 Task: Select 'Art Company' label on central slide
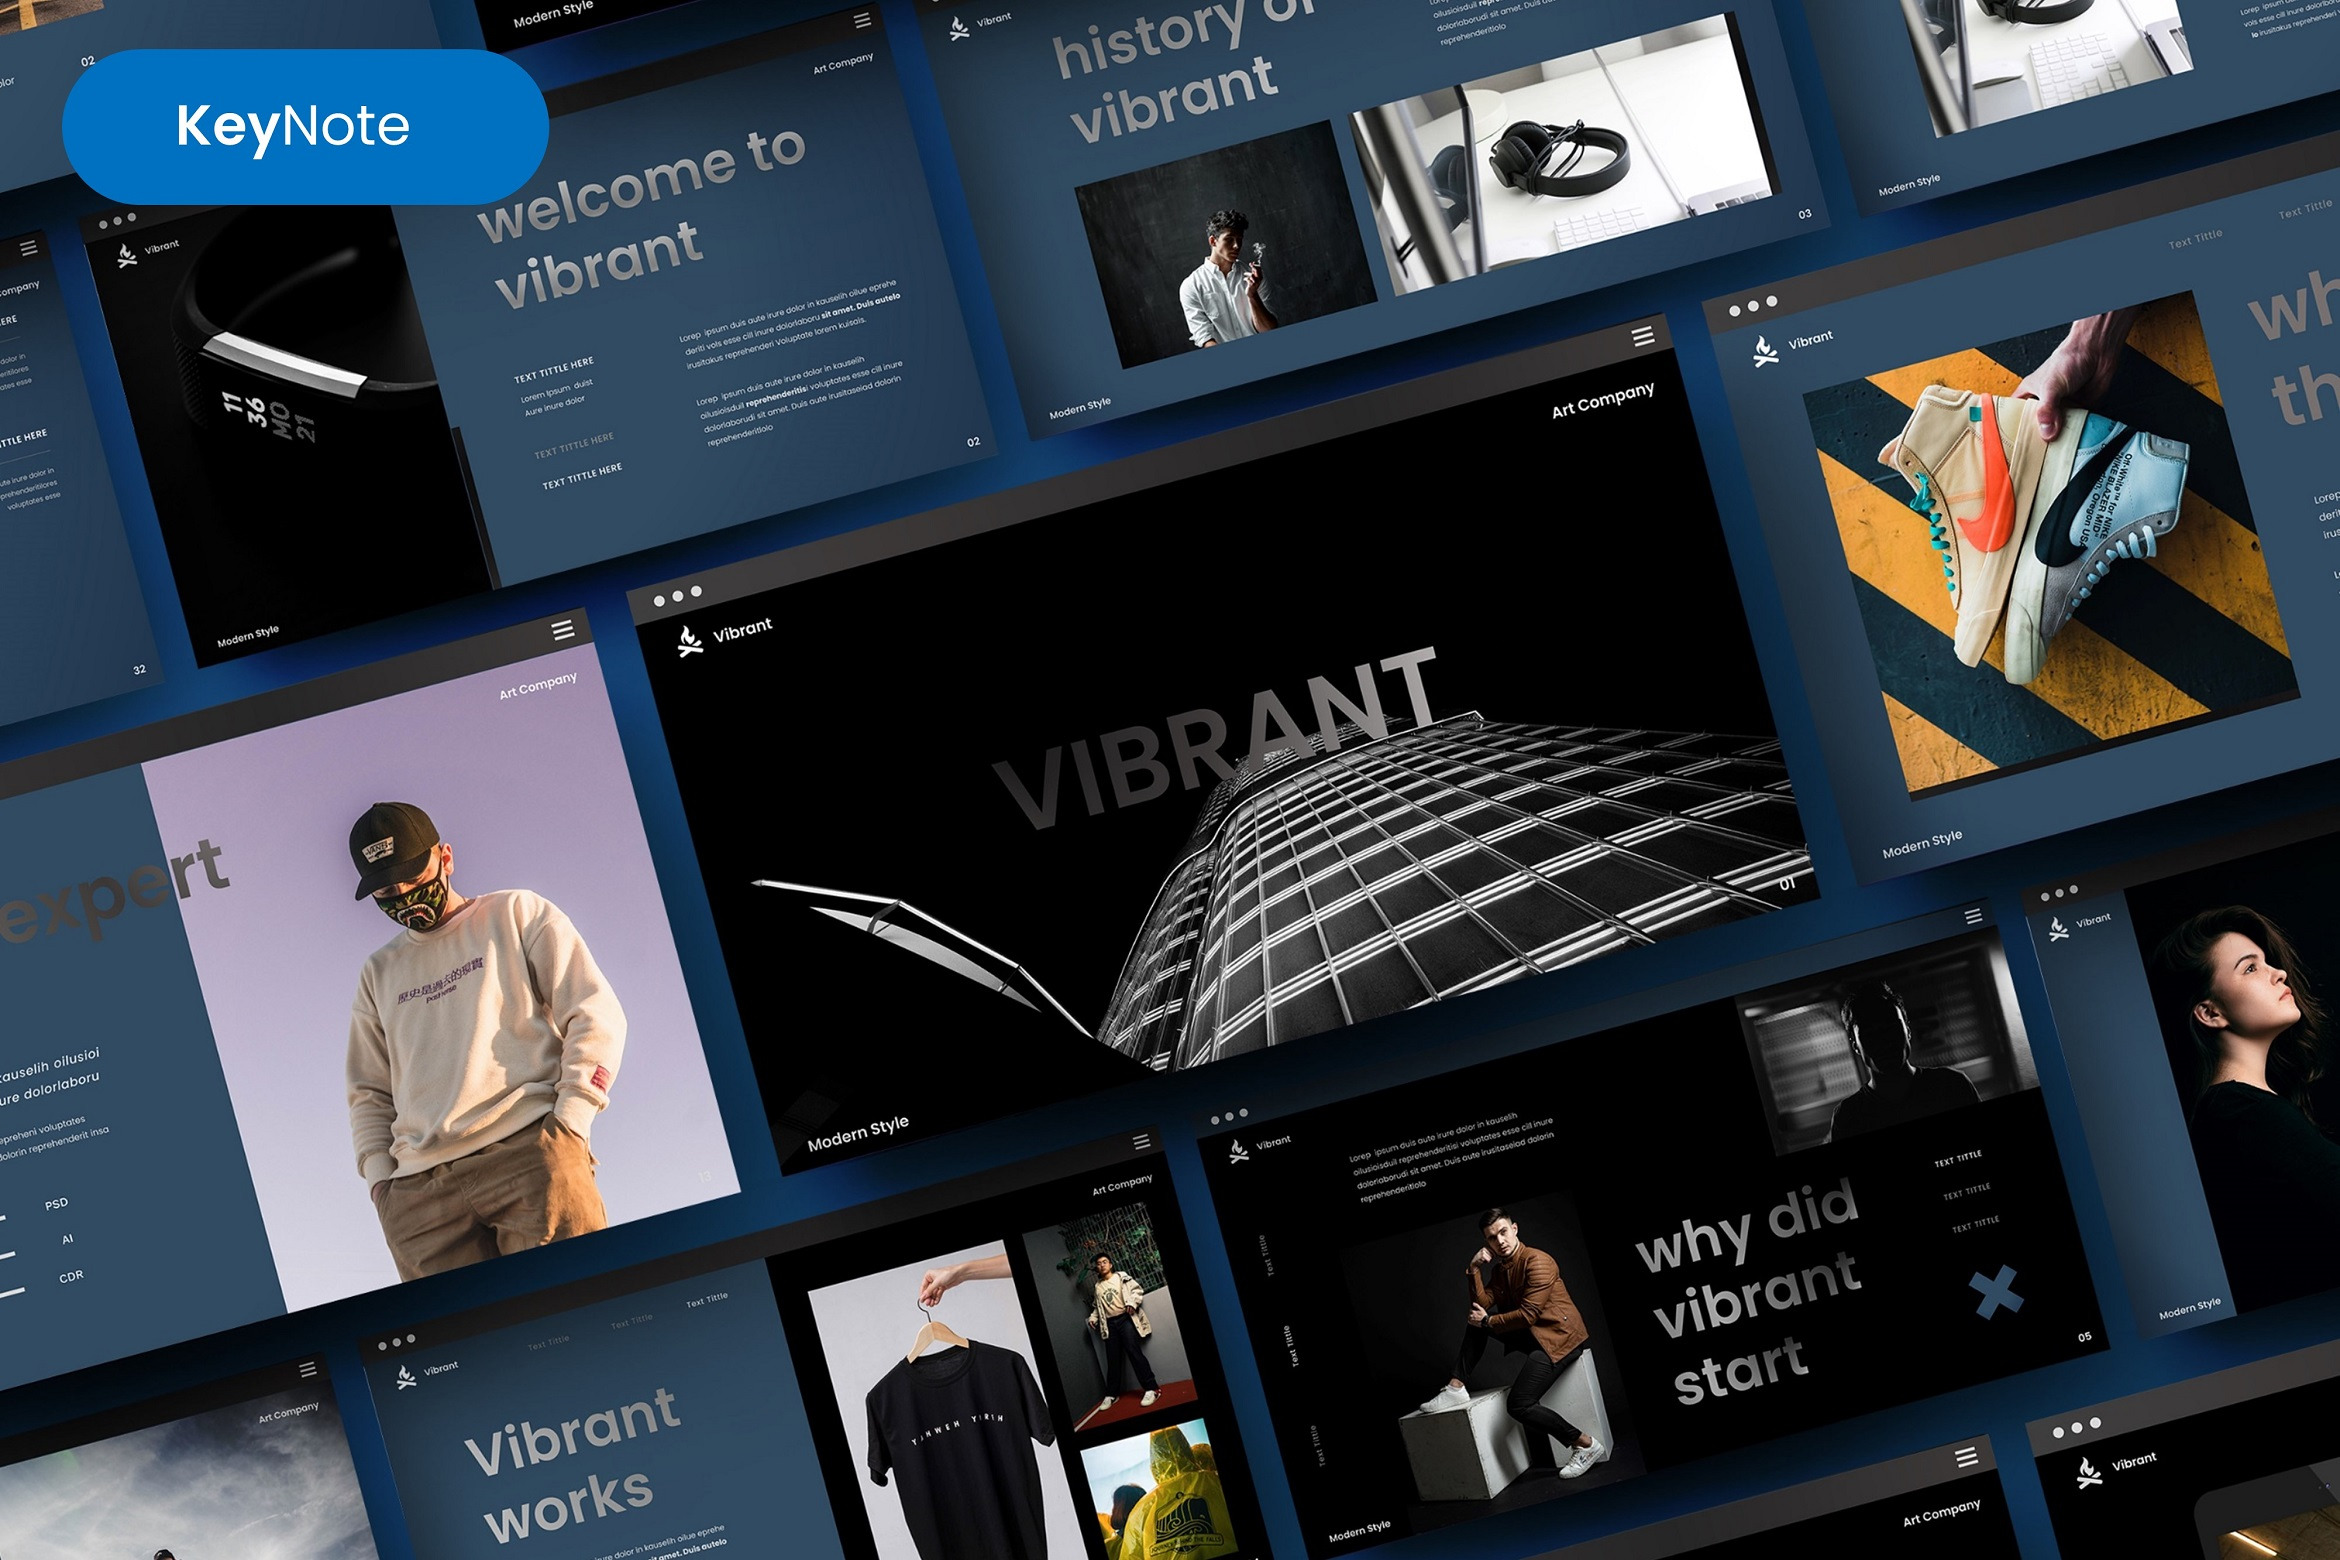1602,400
